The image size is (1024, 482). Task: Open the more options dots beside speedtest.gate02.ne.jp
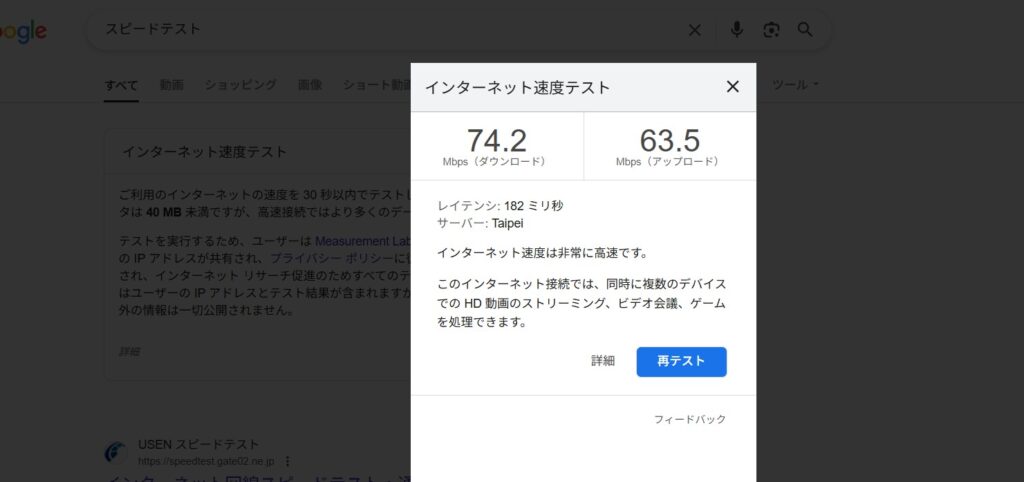tap(288, 461)
